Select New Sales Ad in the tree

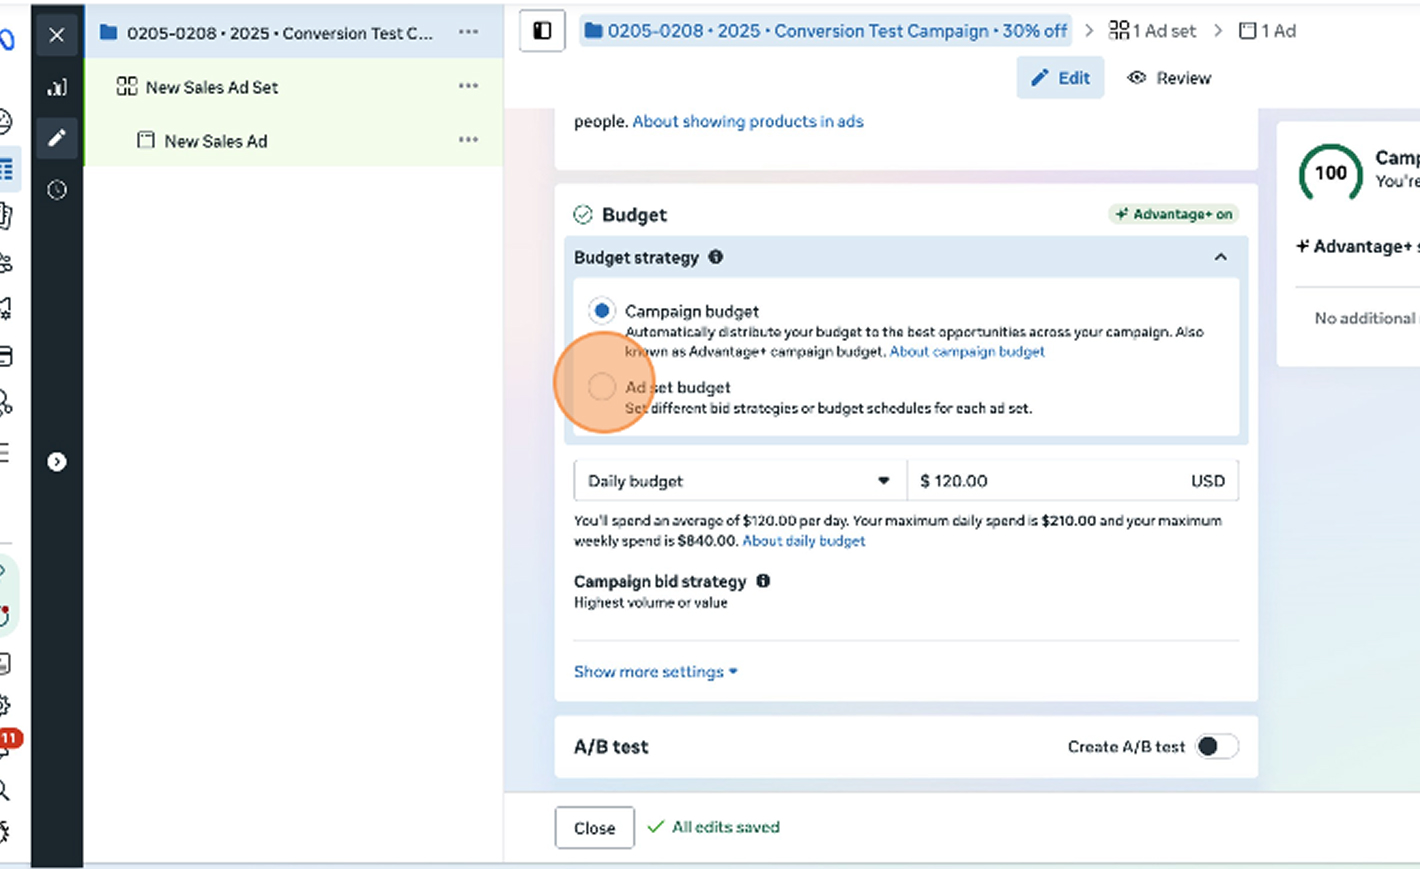coord(215,141)
